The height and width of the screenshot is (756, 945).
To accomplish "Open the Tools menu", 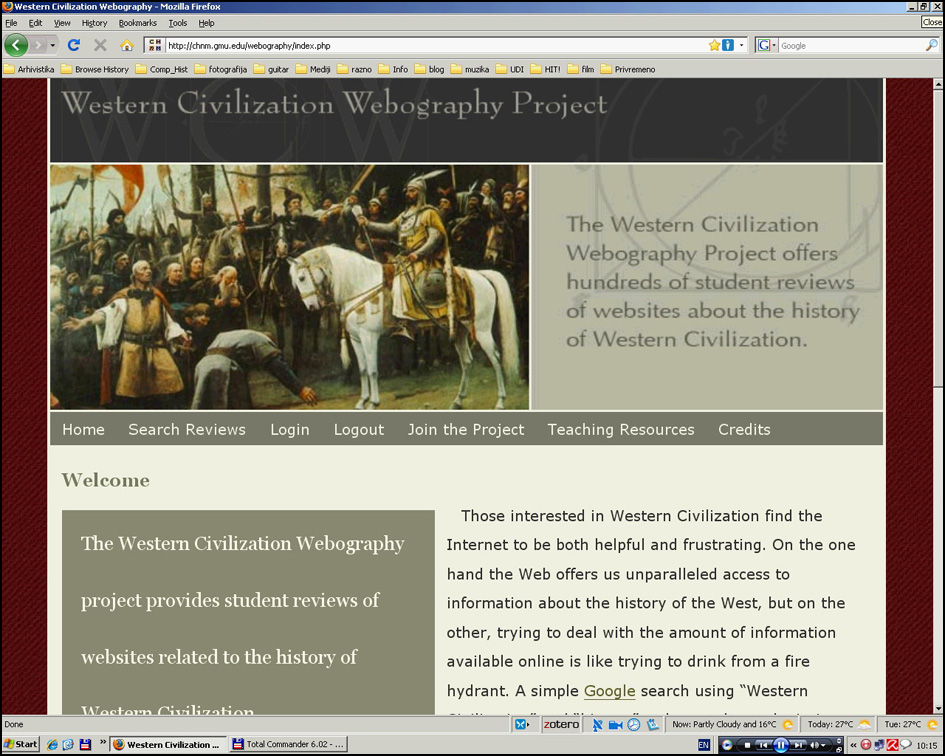I will [x=177, y=23].
